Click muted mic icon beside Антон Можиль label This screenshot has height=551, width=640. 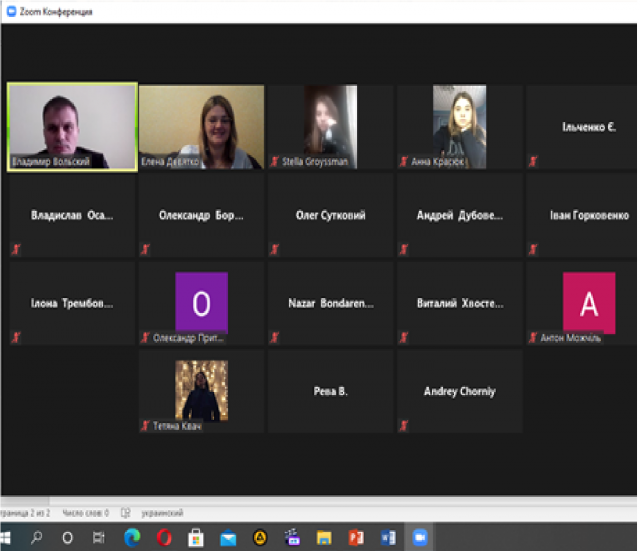pos(533,338)
